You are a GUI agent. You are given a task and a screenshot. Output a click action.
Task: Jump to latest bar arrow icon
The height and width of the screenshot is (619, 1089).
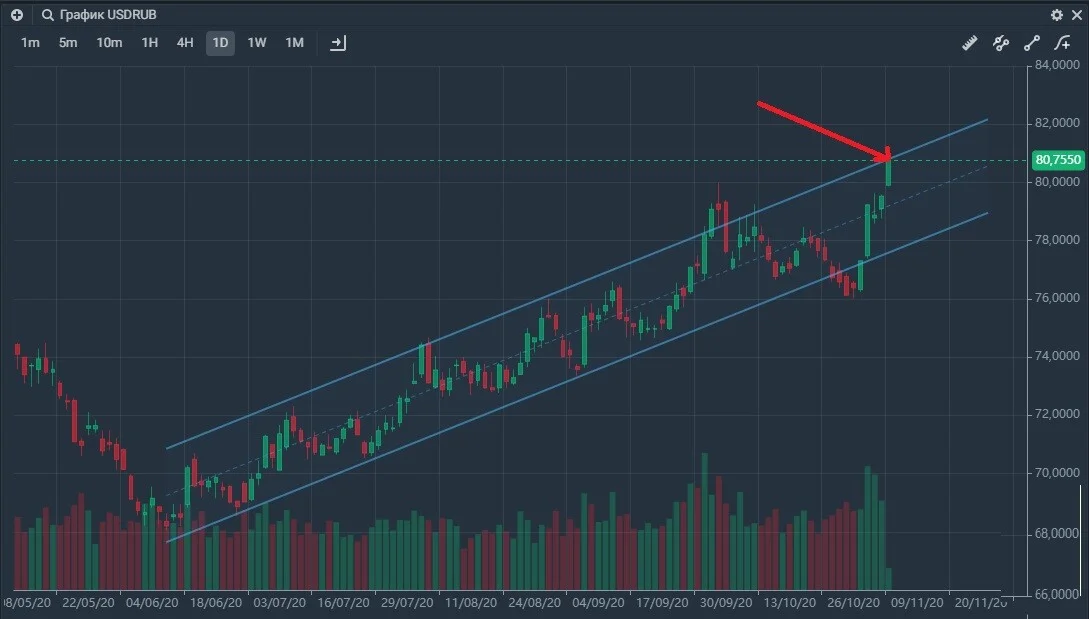click(338, 43)
